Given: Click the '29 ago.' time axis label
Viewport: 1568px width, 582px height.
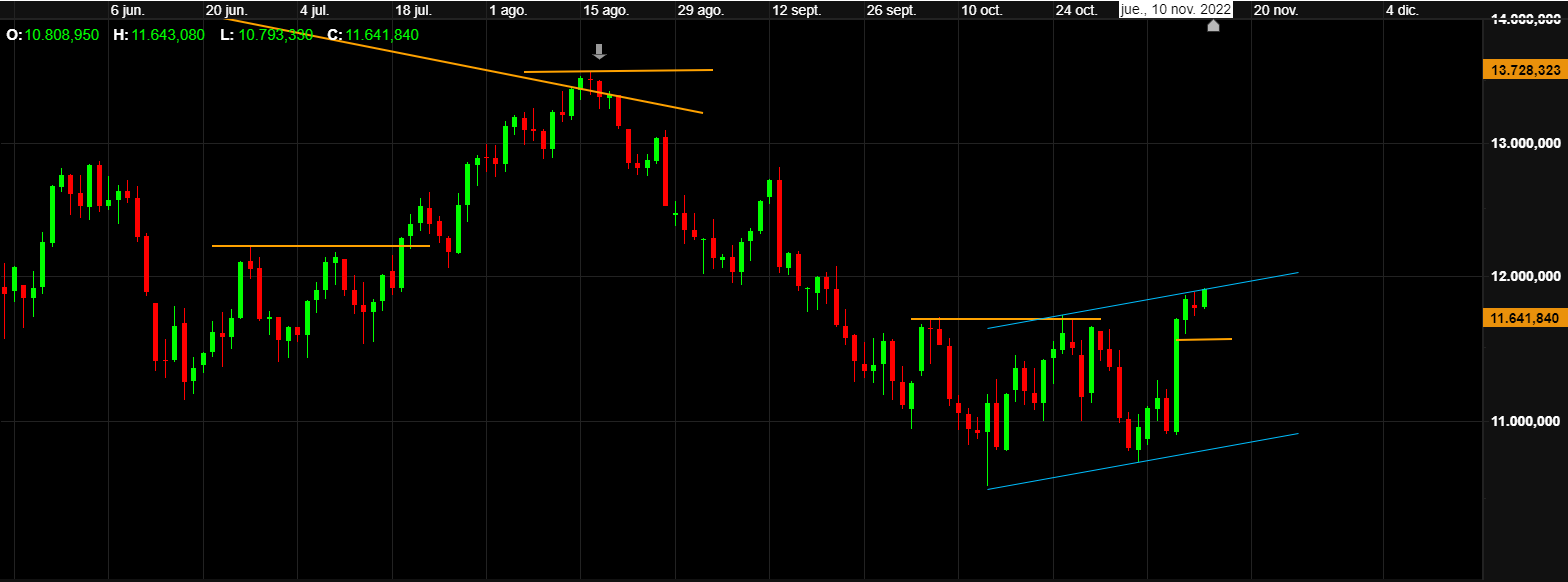Looking at the screenshot, I should click(x=700, y=10).
